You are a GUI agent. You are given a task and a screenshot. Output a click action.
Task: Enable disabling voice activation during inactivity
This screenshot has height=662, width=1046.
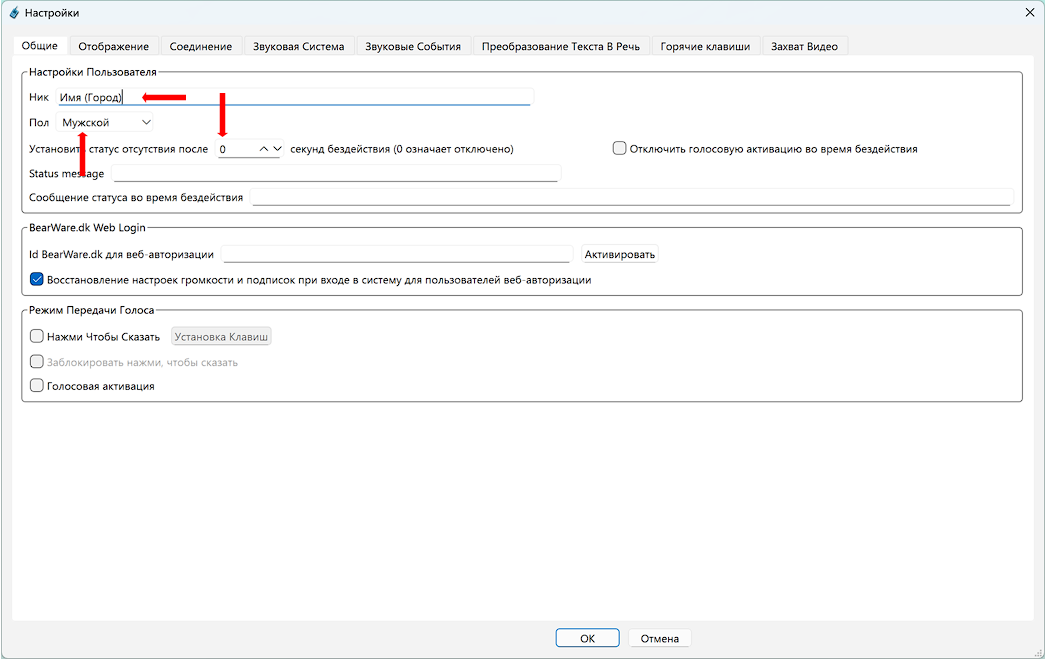click(x=620, y=149)
